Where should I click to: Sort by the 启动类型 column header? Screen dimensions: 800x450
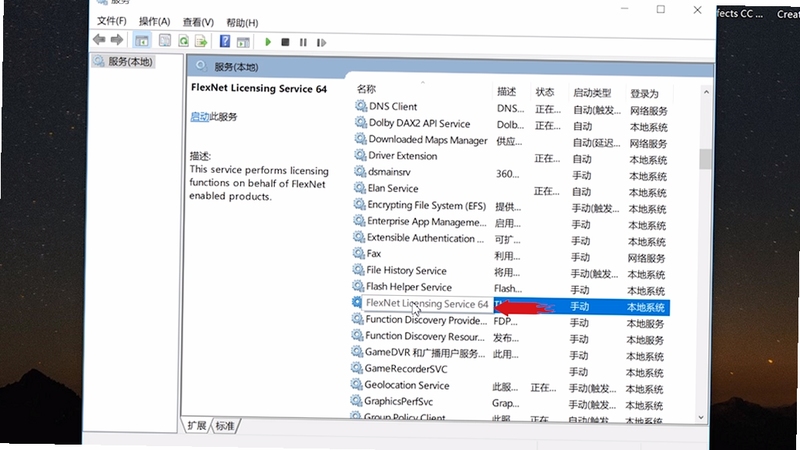click(x=592, y=93)
